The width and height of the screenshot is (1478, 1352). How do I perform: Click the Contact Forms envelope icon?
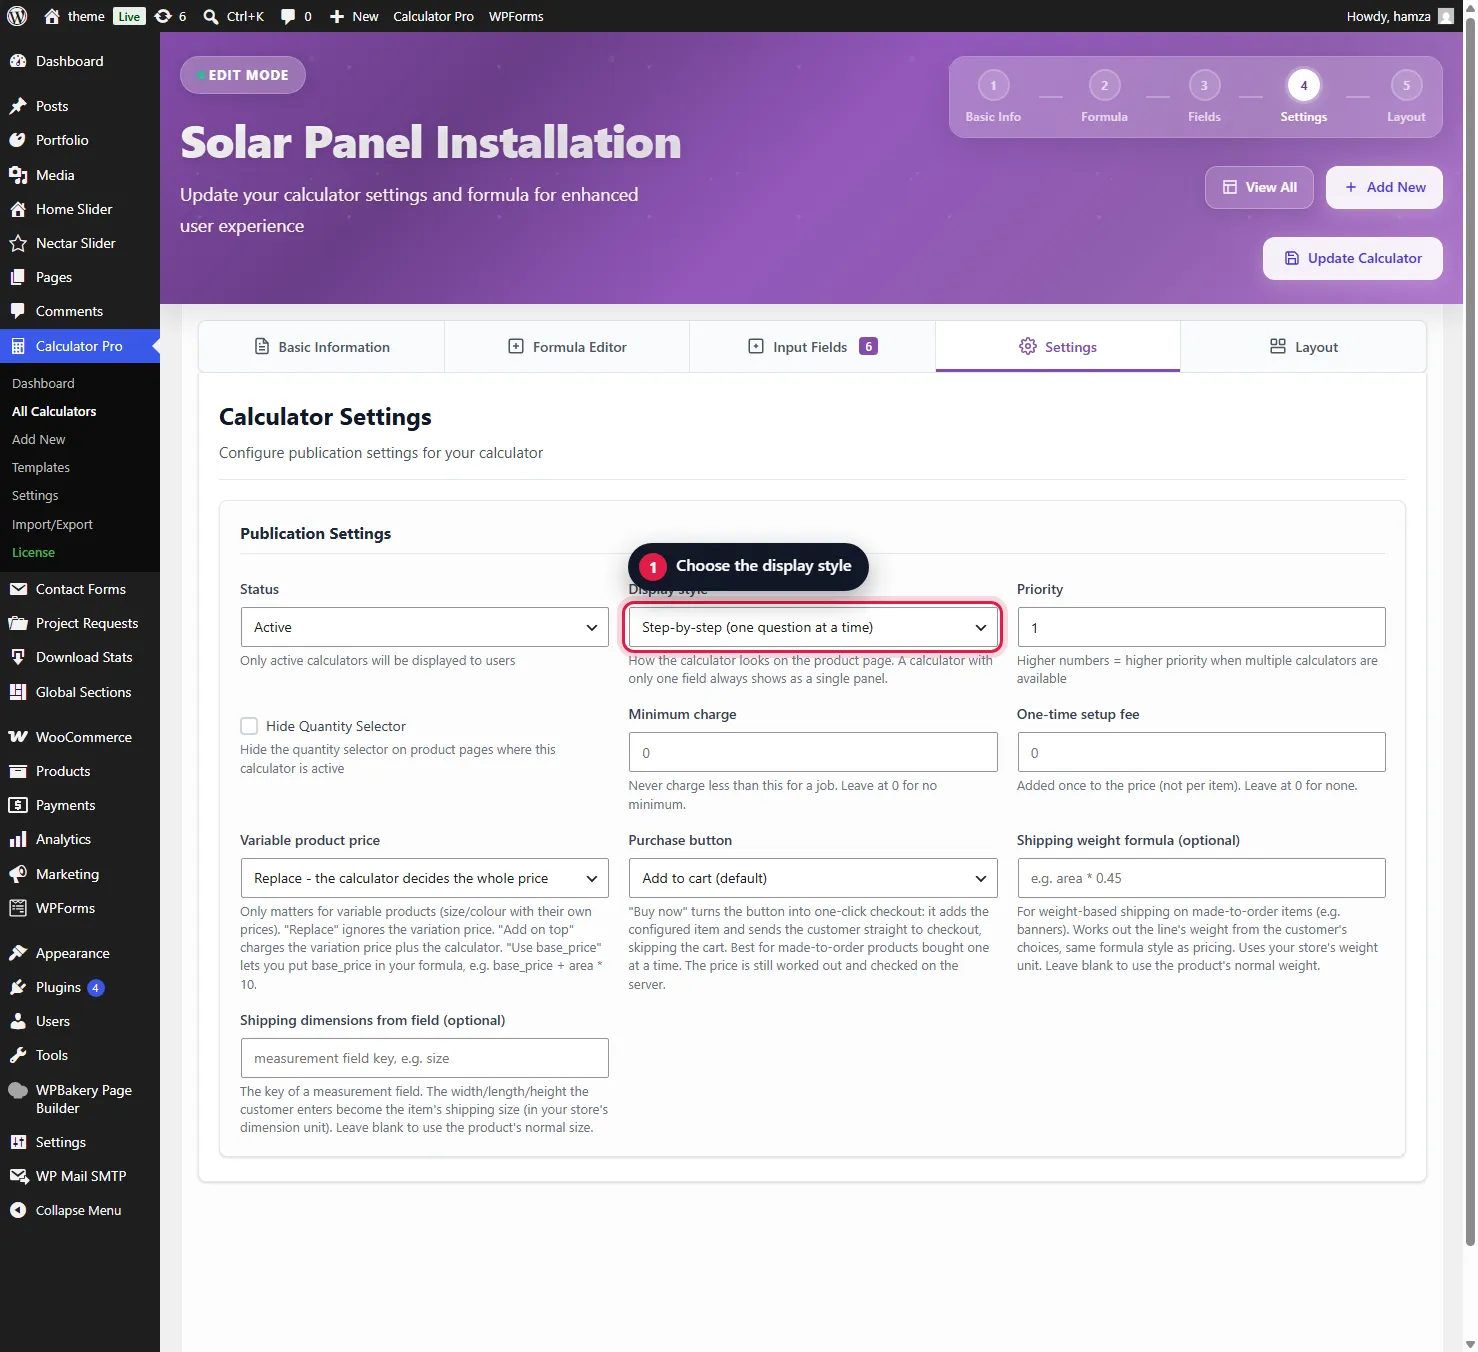(x=18, y=589)
